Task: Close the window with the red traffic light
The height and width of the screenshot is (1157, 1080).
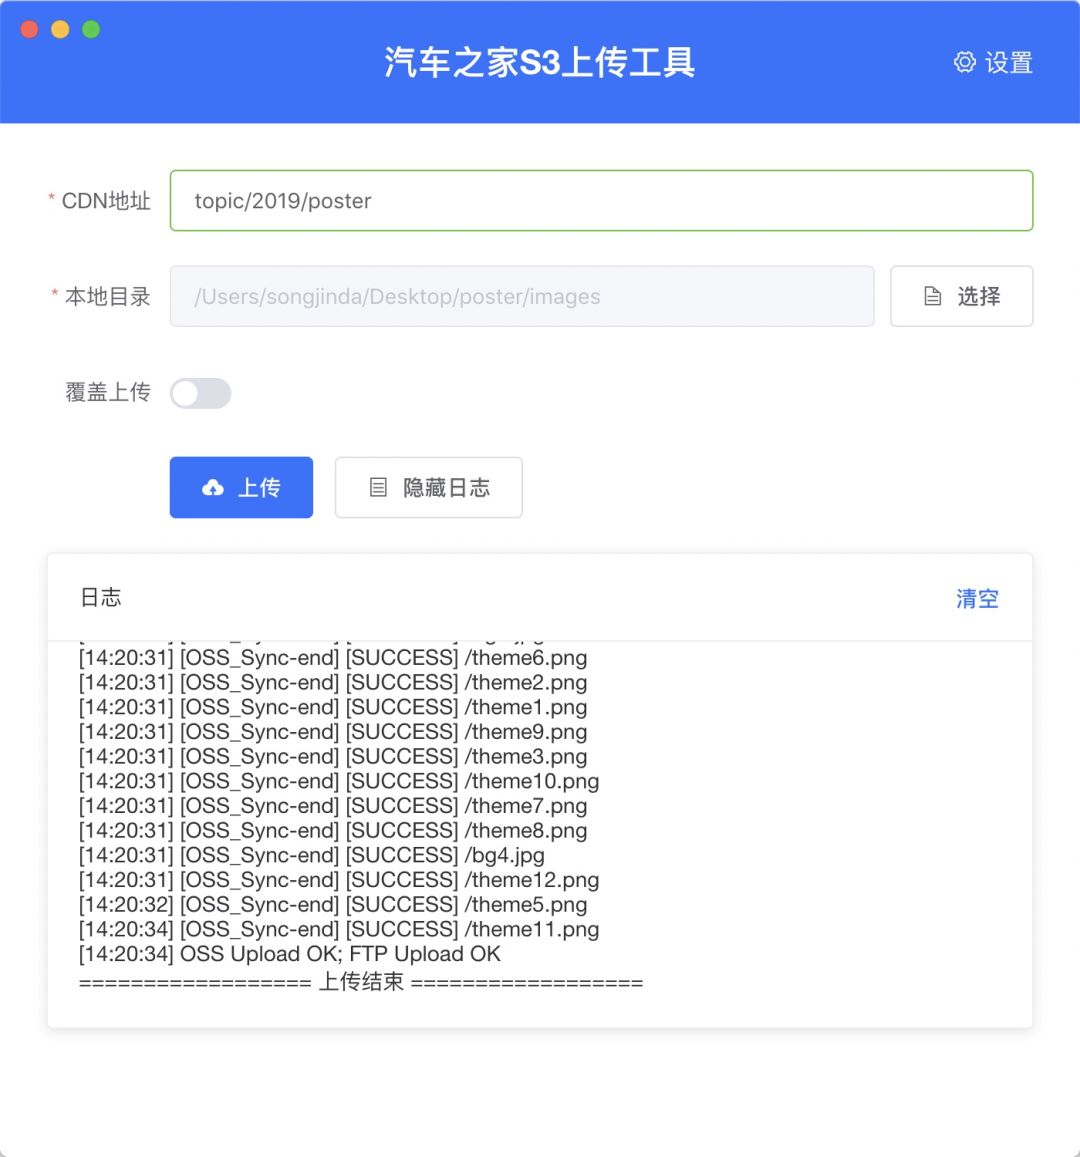Action: tap(29, 31)
